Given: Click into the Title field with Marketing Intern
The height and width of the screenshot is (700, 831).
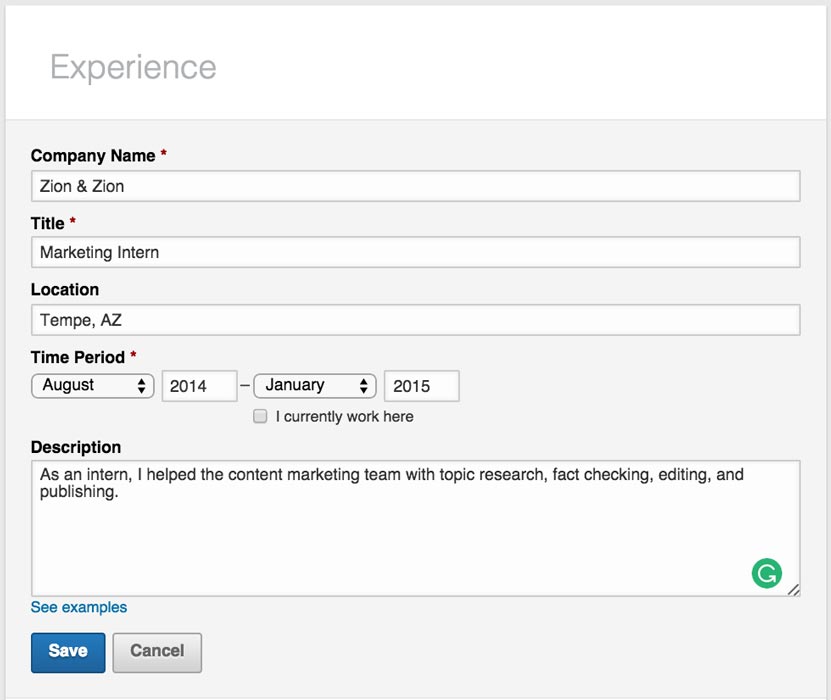Looking at the screenshot, I should pyautogui.click(x=415, y=253).
